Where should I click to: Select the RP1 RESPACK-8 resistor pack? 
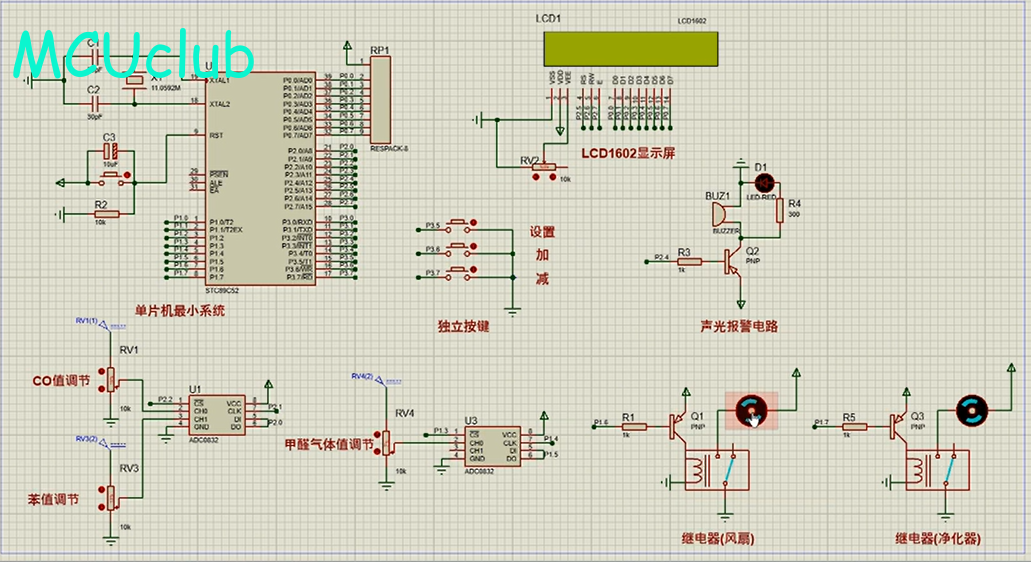tap(380, 99)
